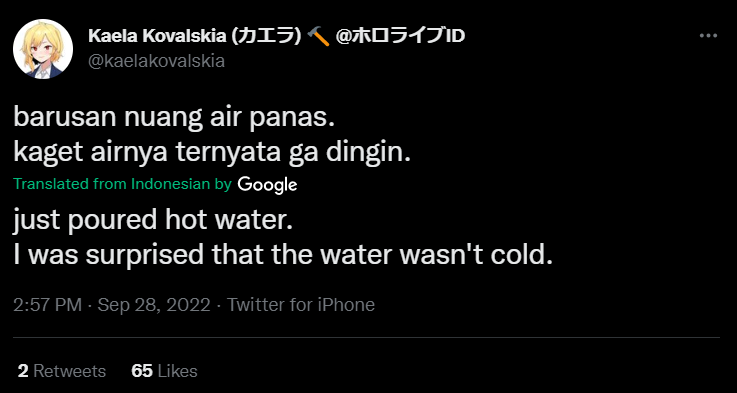View the Likes list

pyautogui.click(x=164, y=371)
